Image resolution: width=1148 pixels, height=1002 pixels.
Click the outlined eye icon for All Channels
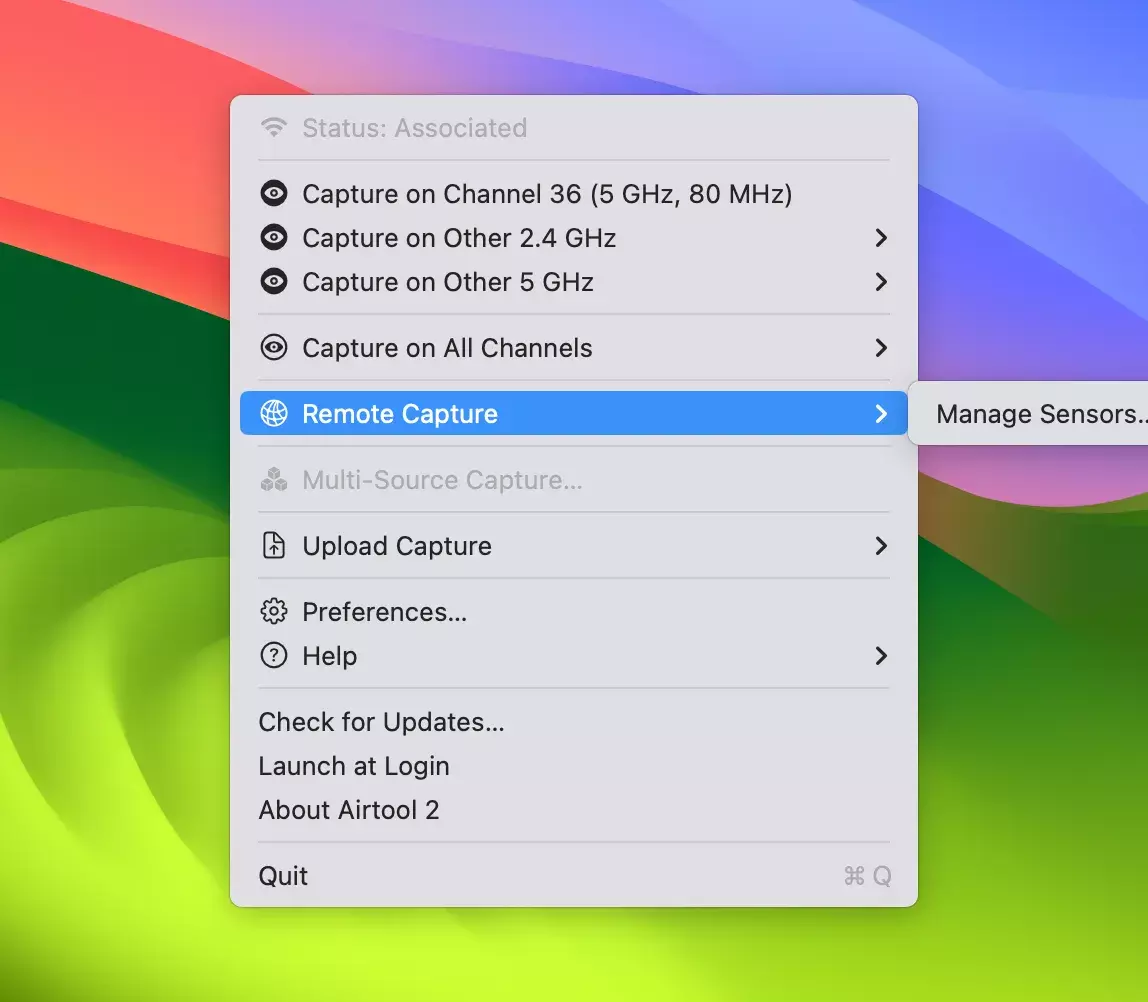273,348
